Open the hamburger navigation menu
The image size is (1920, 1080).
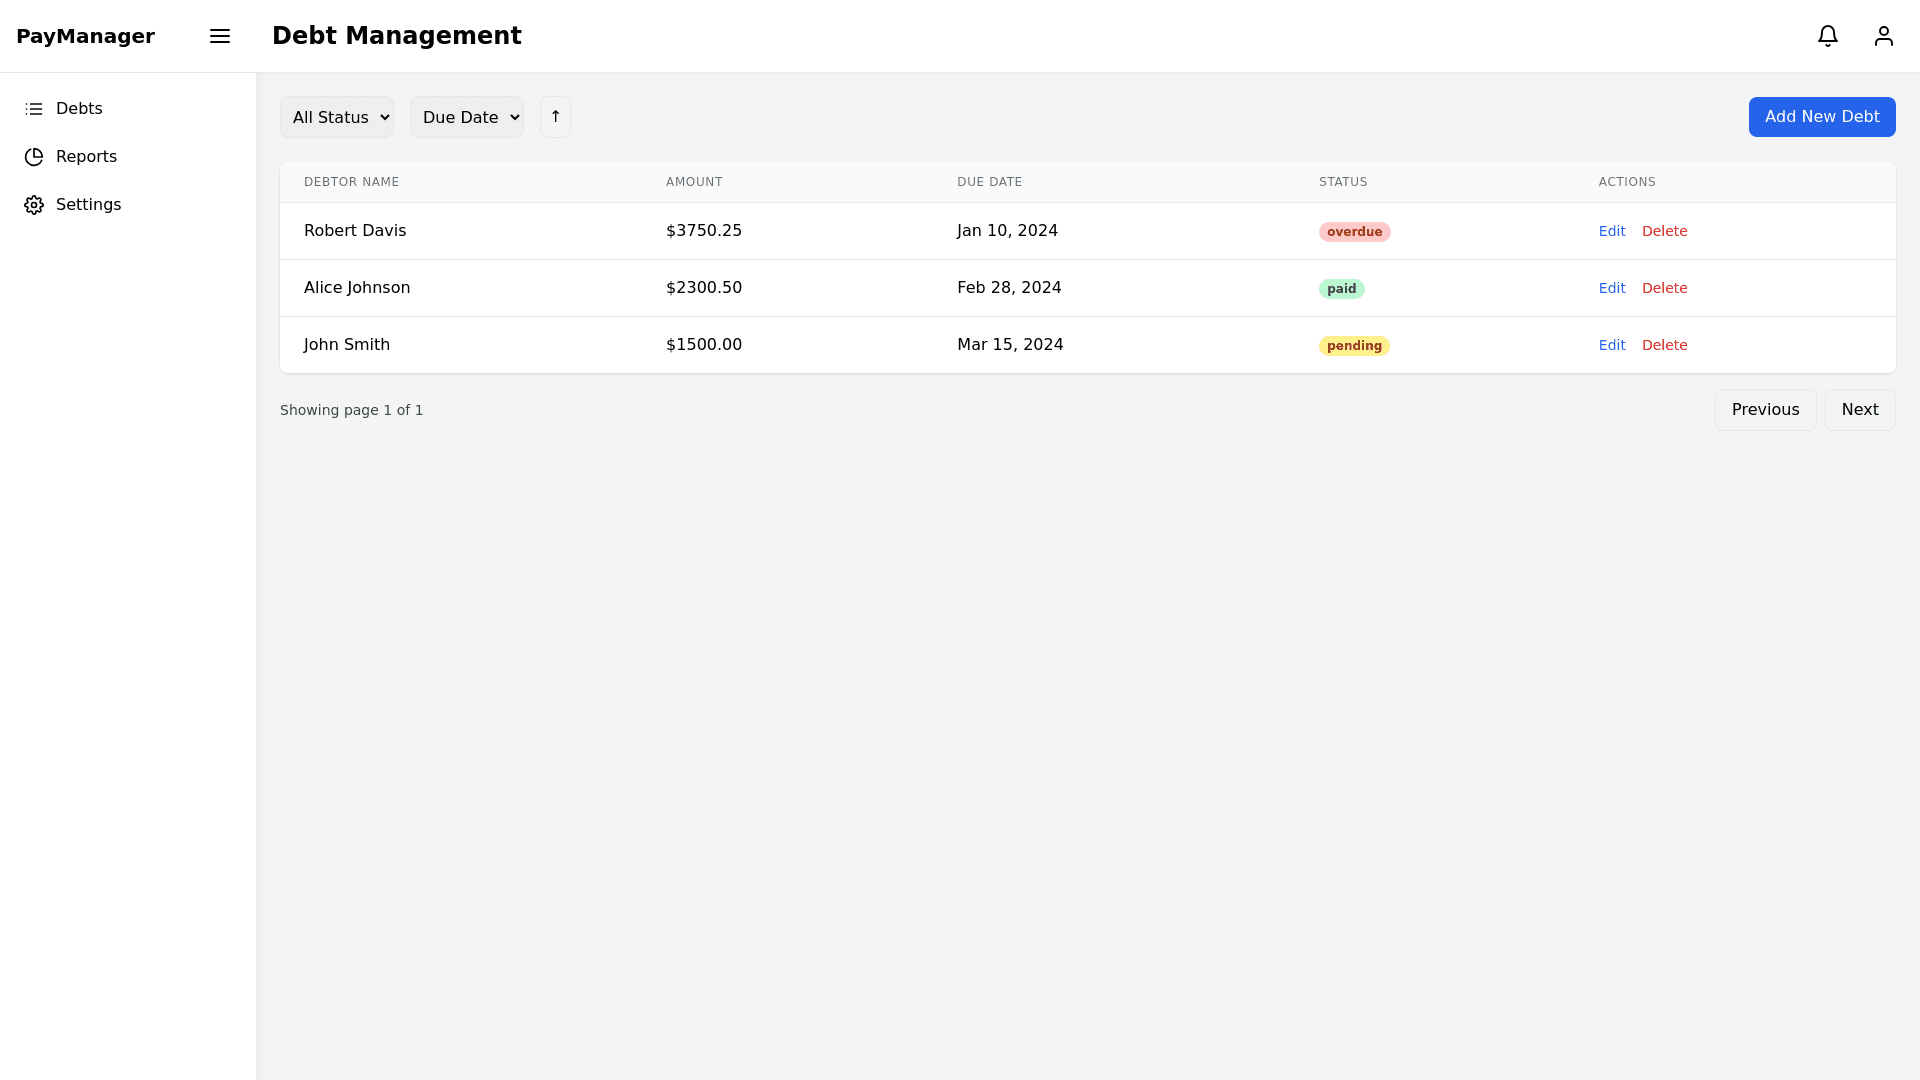point(220,36)
